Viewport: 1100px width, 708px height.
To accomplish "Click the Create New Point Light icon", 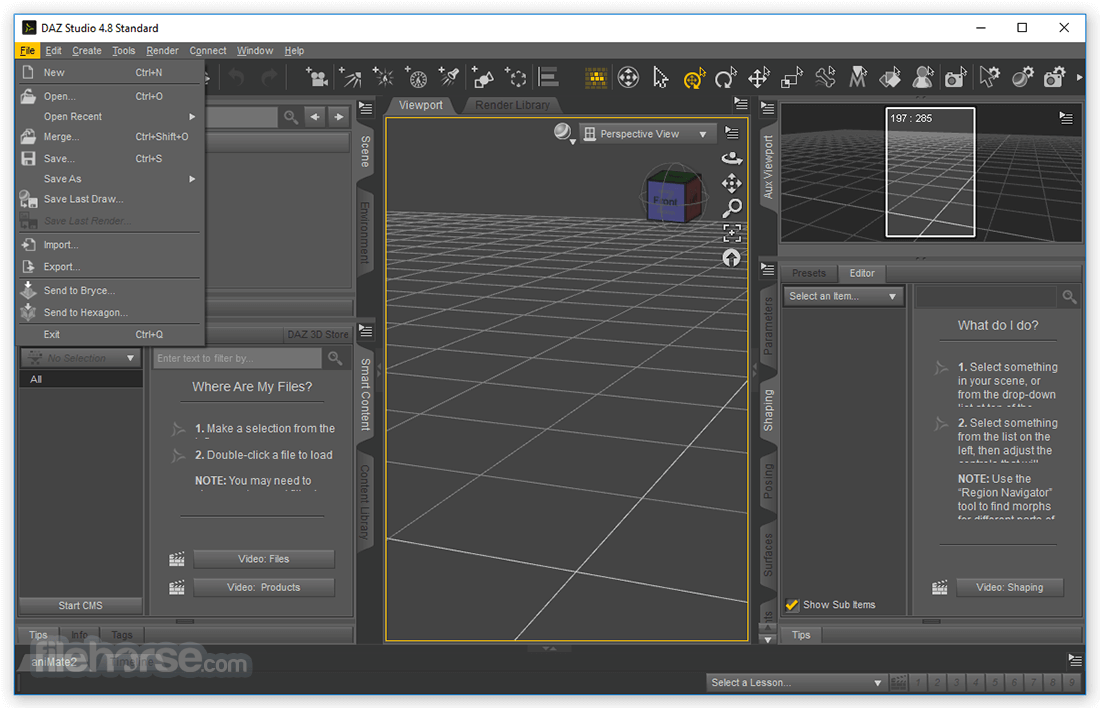I will pyautogui.click(x=383, y=77).
